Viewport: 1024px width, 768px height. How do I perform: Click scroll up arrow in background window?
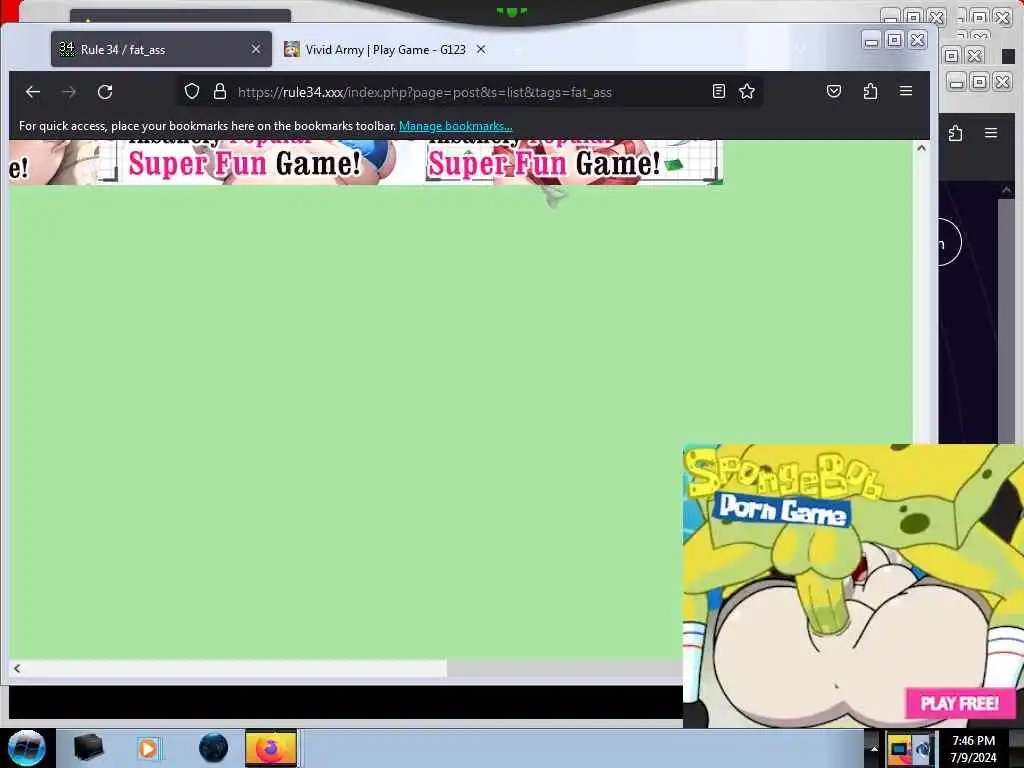1006,190
